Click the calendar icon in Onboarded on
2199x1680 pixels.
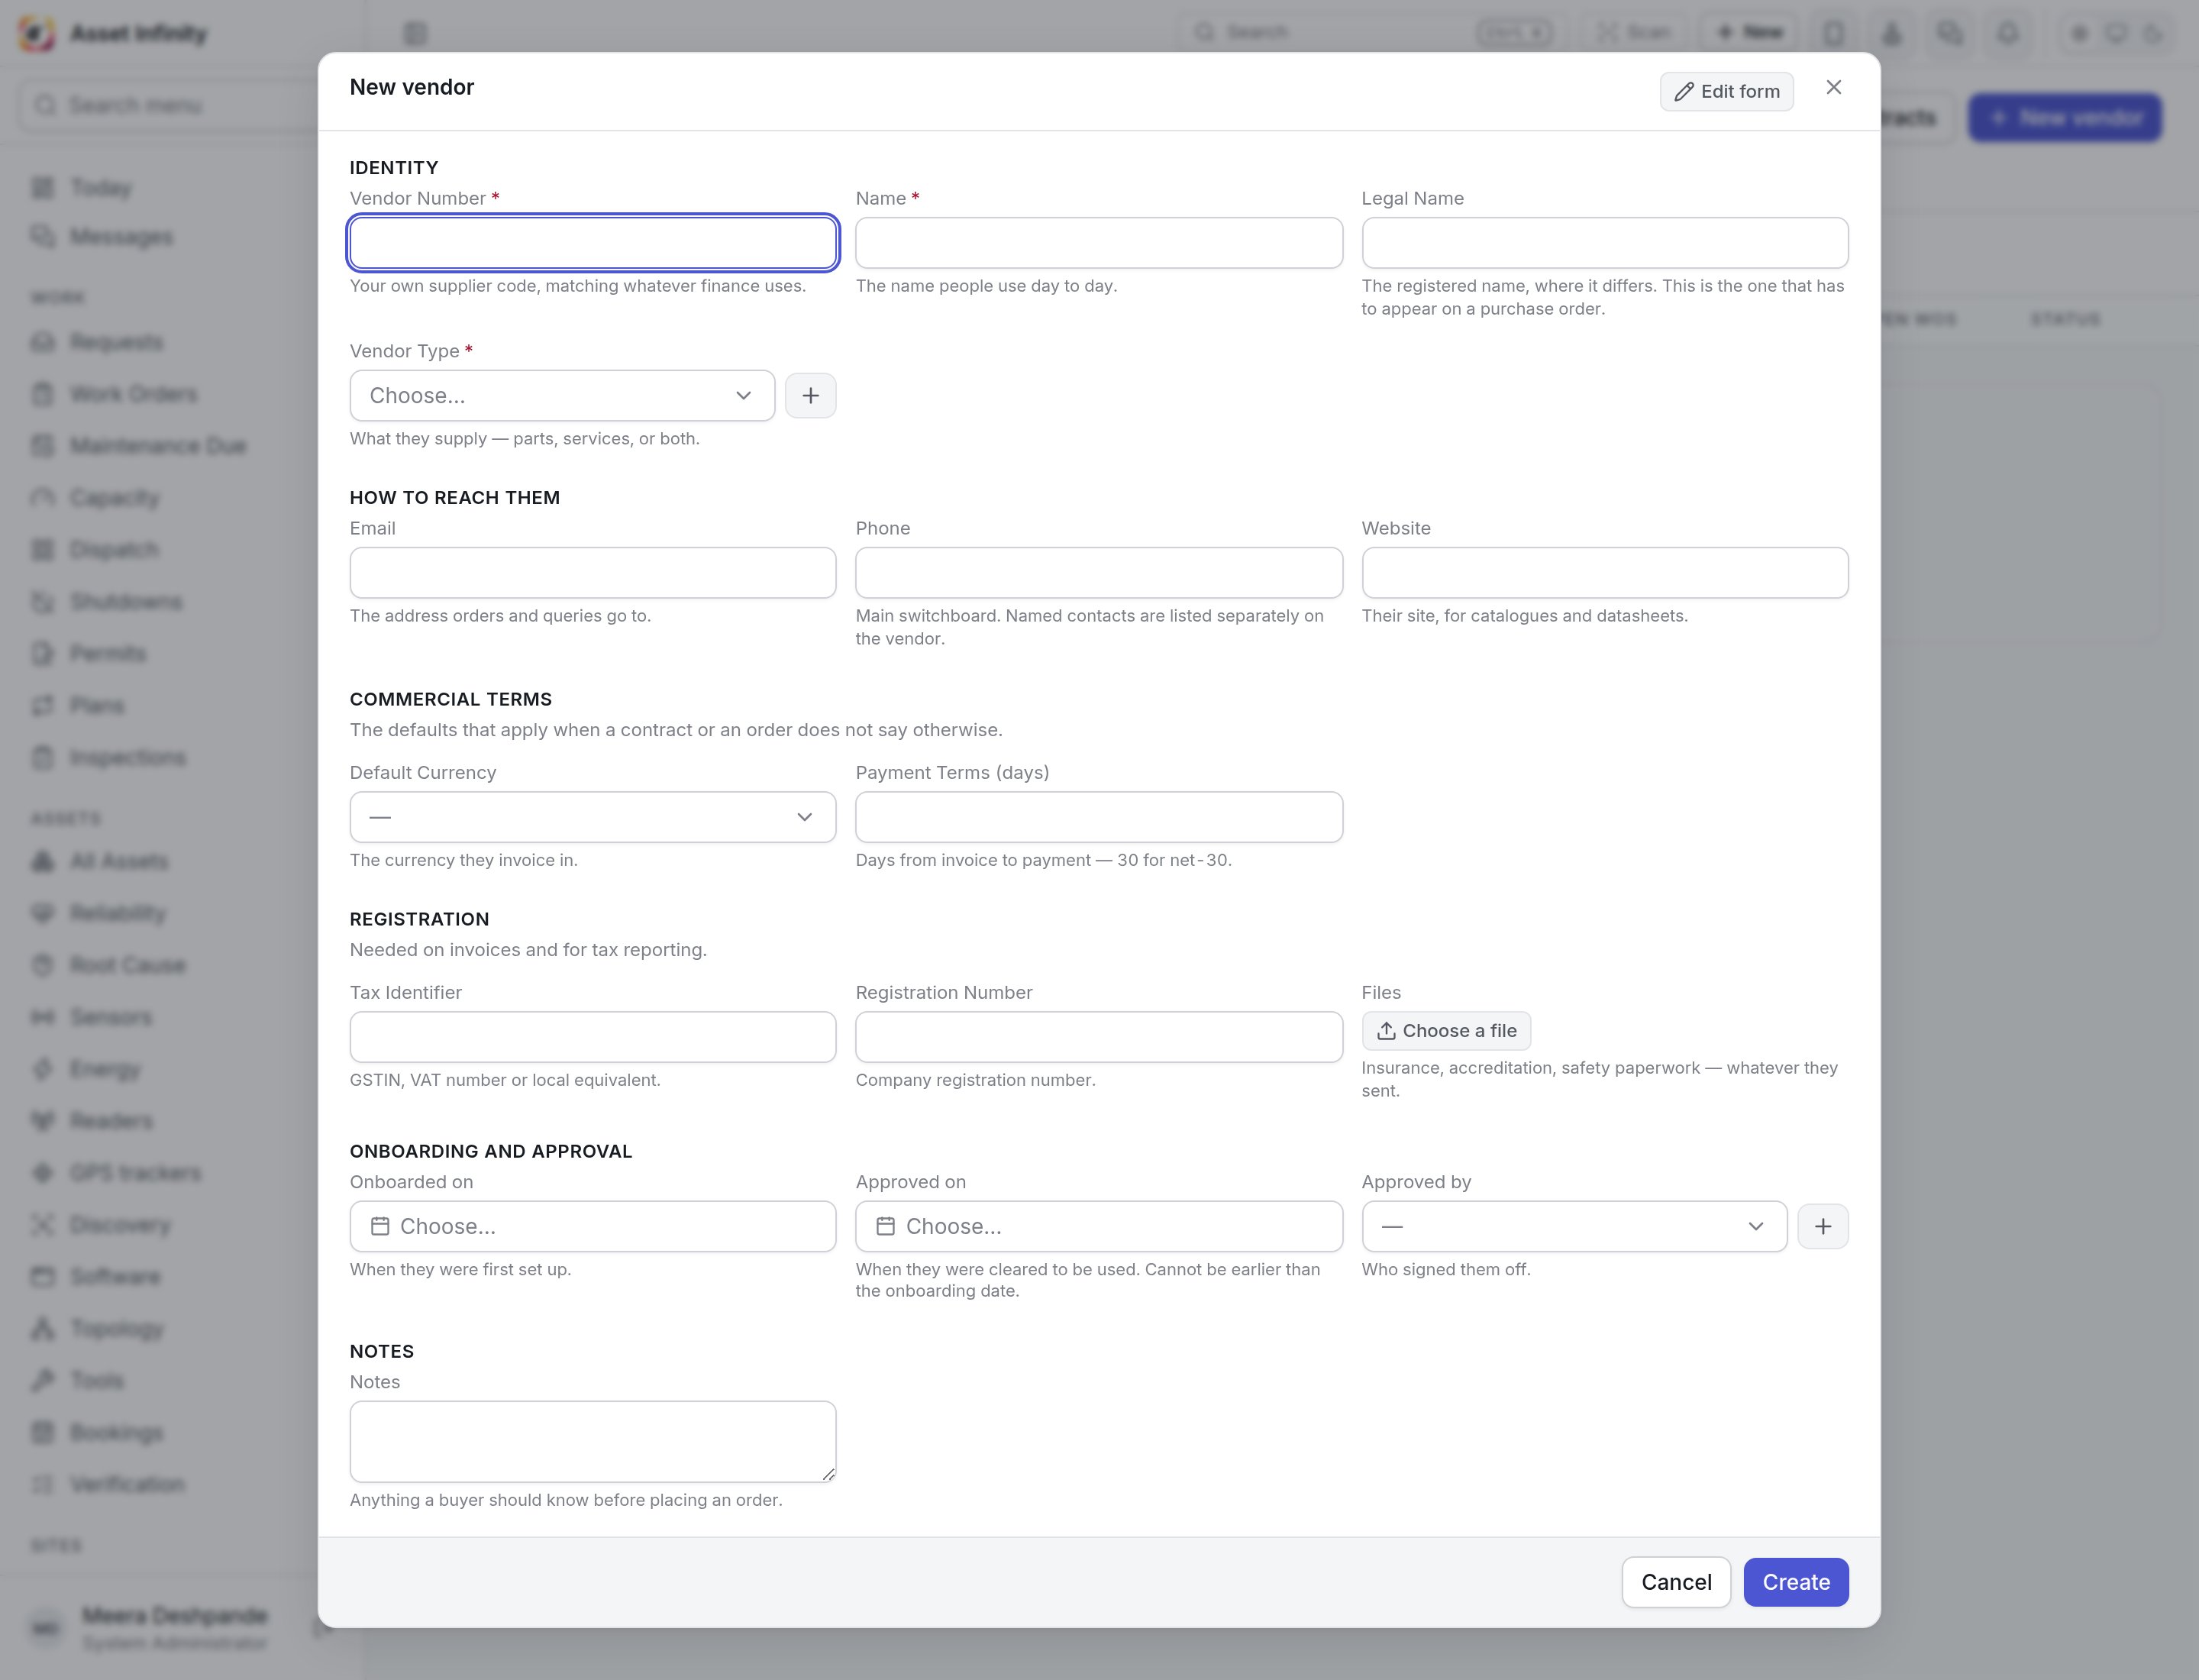(x=380, y=1226)
